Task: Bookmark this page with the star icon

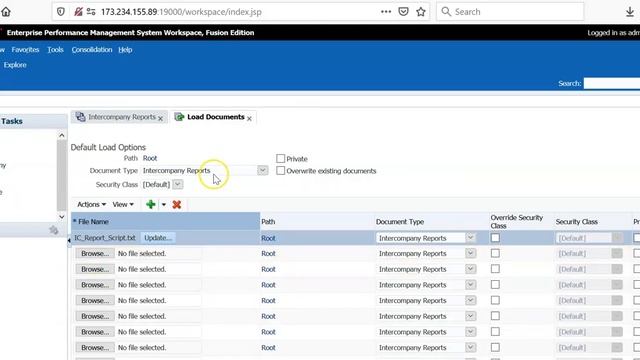Action: pyautogui.click(x=421, y=12)
